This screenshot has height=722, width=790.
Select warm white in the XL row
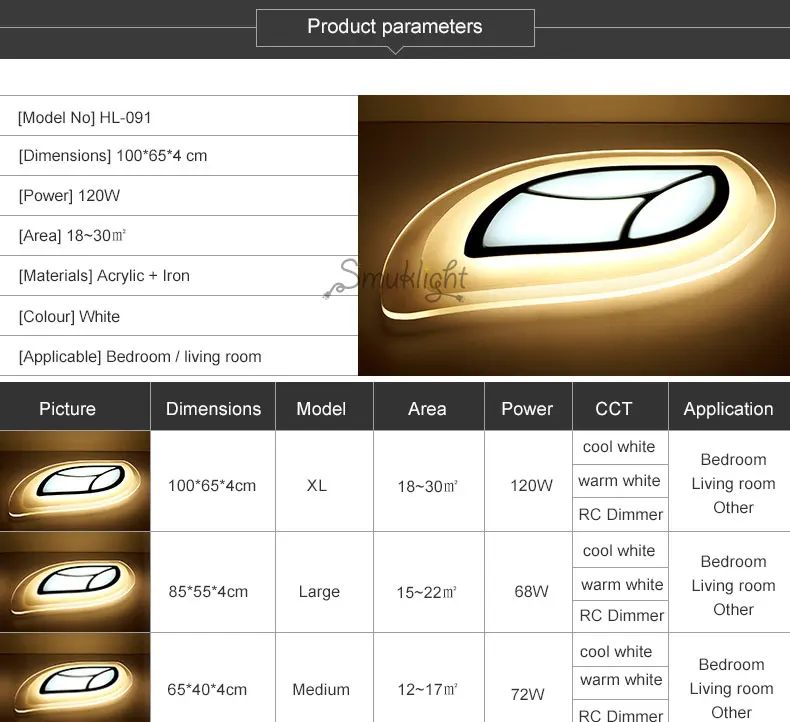(619, 481)
